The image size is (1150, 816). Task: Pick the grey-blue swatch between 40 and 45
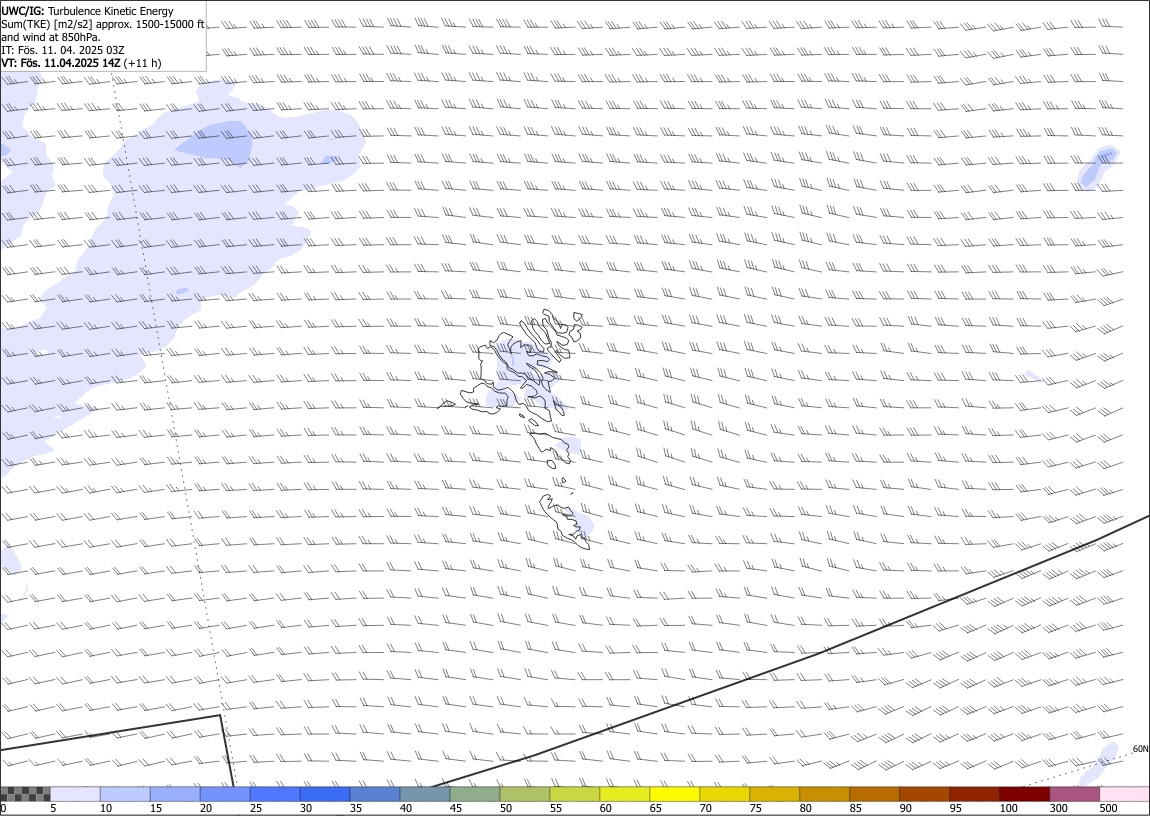[x=425, y=794]
